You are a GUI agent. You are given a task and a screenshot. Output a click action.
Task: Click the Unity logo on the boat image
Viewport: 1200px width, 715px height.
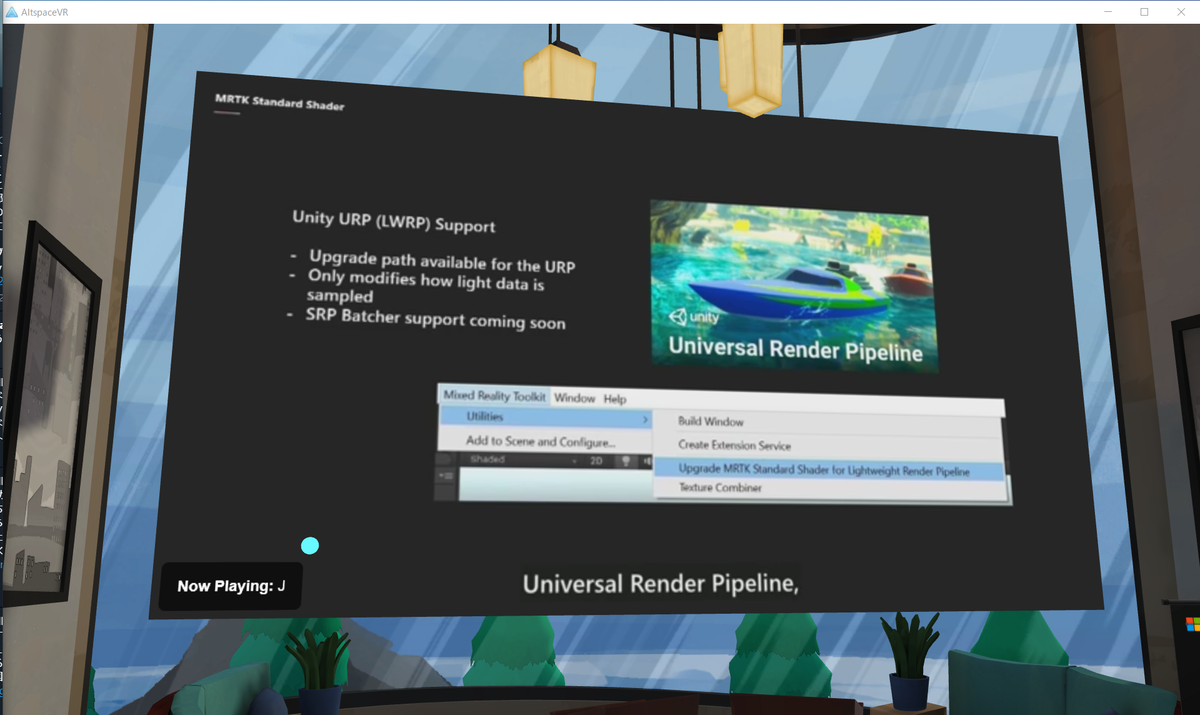pyautogui.click(x=679, y=318)
